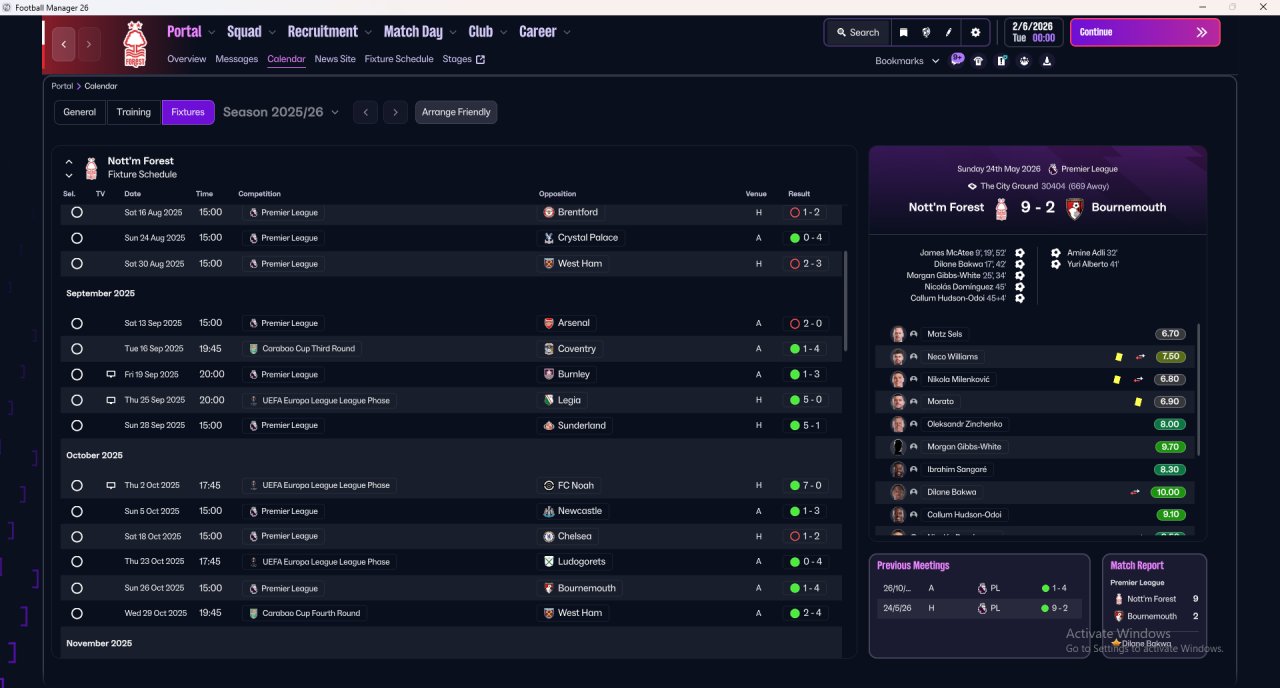Screen dimensions: 1280x688
Task: Click the globe world icon in top toolbar
Action: point(926,32)
